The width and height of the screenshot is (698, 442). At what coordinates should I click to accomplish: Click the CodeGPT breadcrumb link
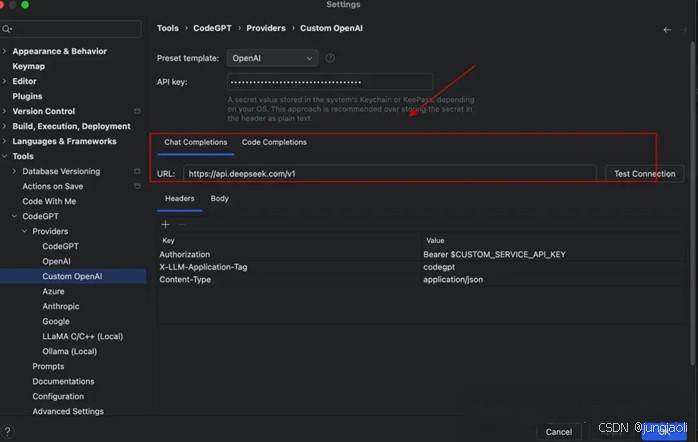212,28
